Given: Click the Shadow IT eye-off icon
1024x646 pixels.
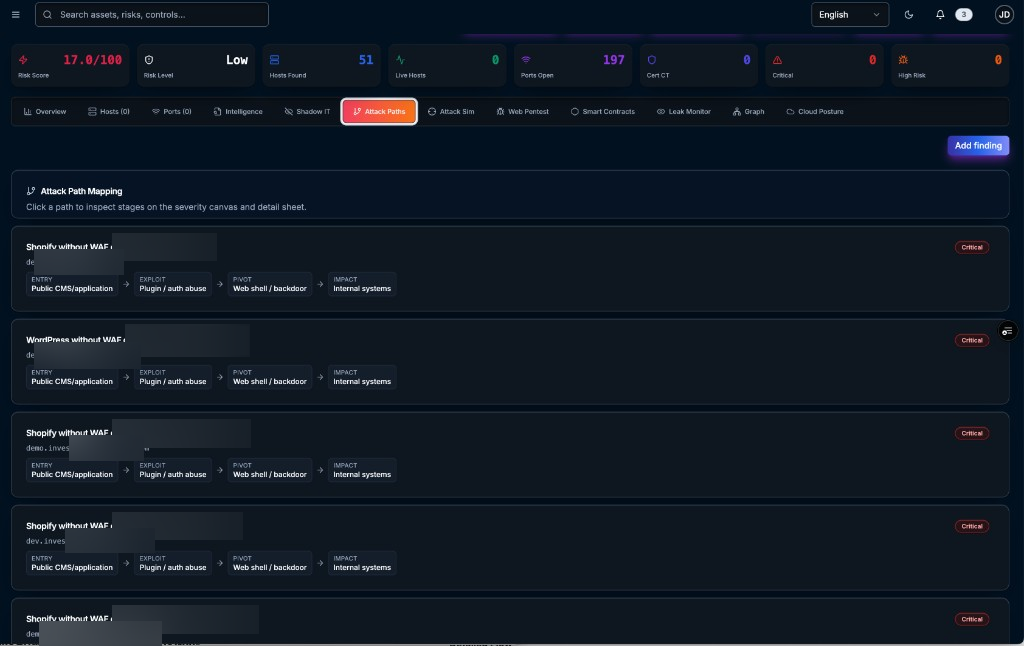Looking at the screenshot, I should click(289, 112).
